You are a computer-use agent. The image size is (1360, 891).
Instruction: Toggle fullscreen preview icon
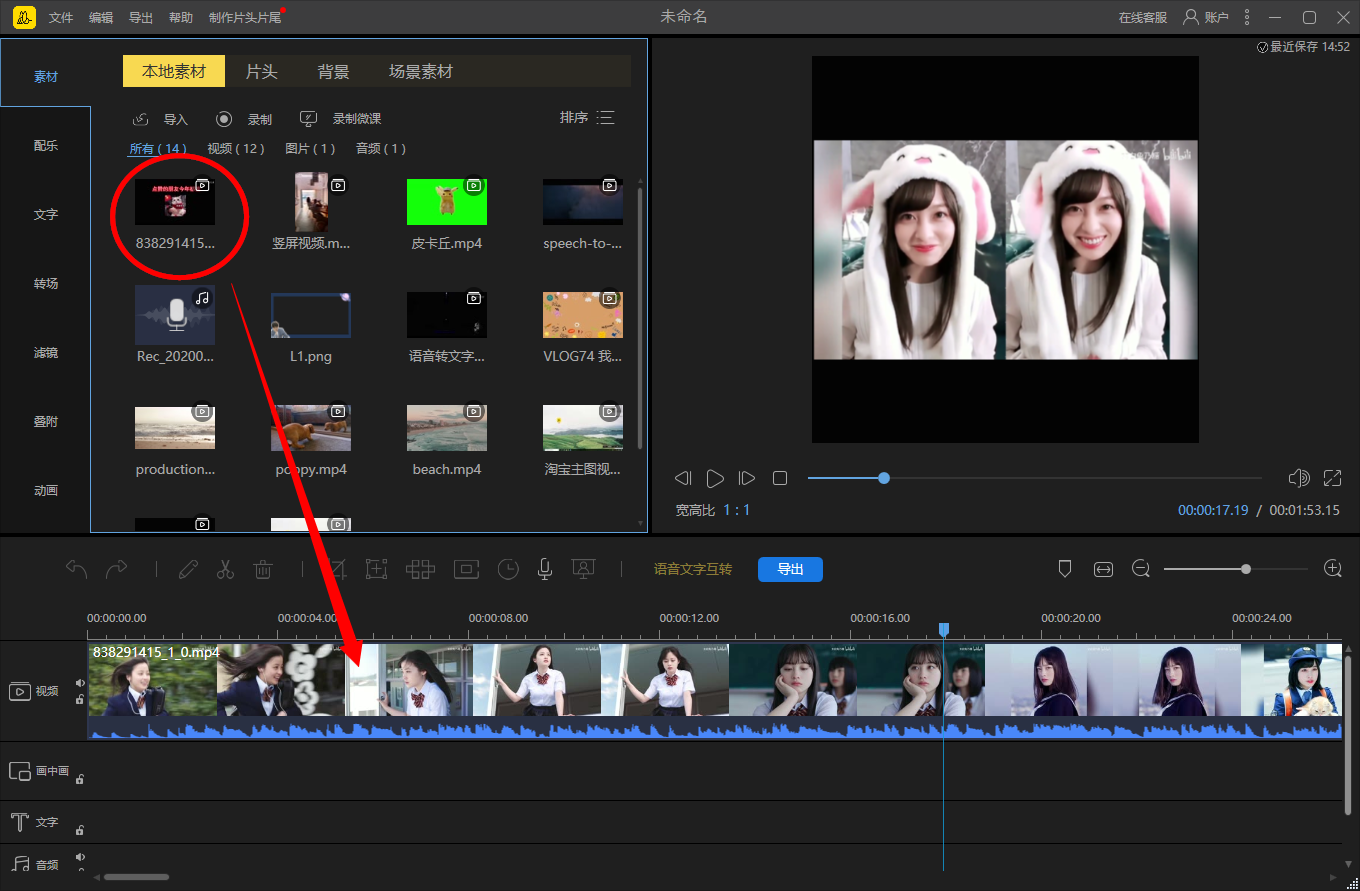point(1332,478)
